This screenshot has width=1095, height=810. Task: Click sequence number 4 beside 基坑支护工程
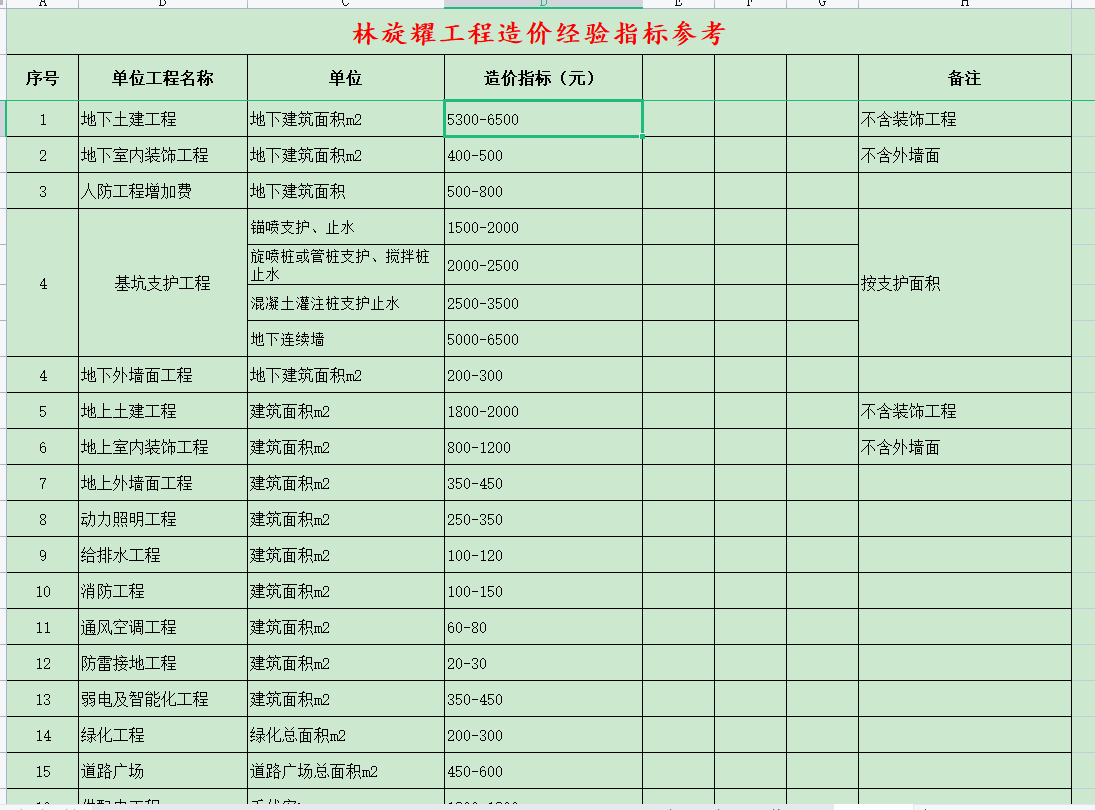tap(43, 283)
